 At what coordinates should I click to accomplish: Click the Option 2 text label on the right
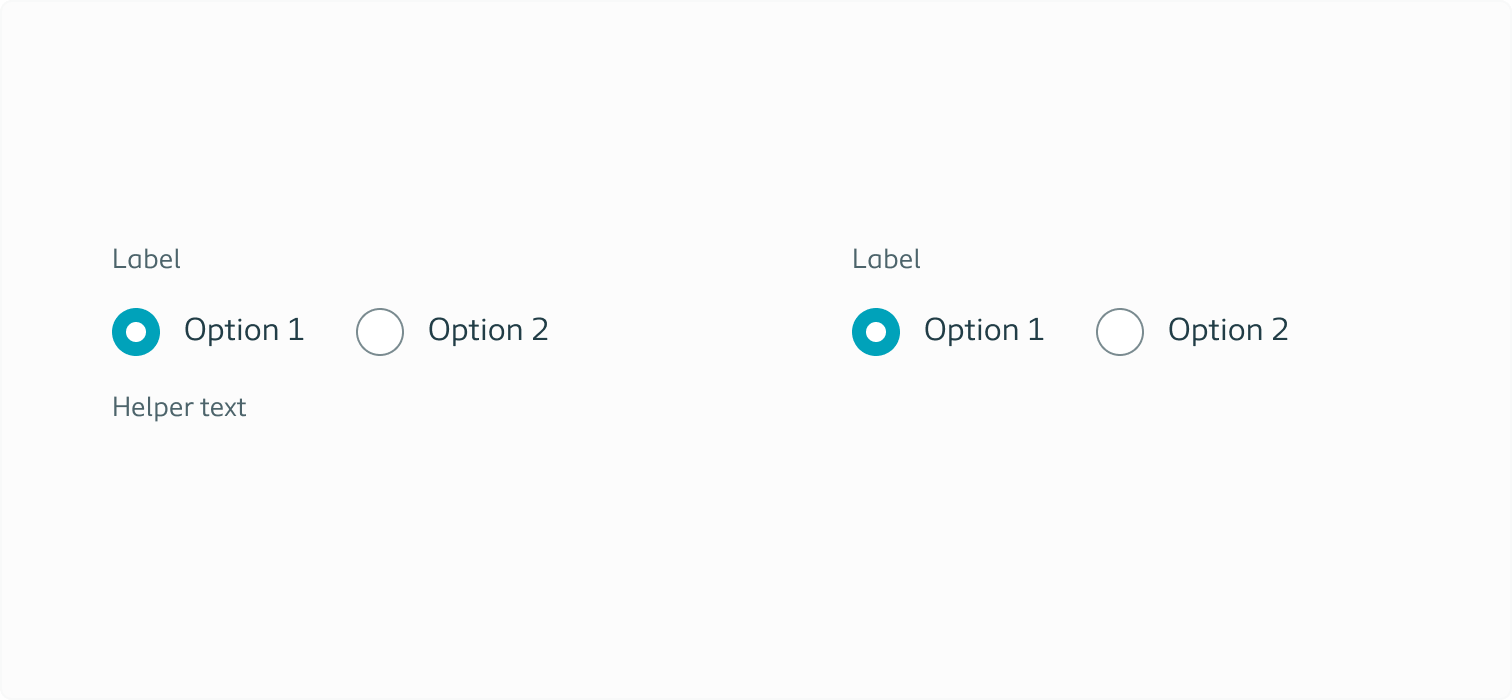click(1227, 330)
